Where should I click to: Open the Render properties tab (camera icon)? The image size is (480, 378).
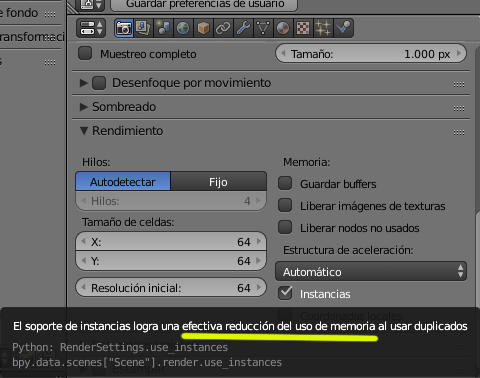point(124,28)
